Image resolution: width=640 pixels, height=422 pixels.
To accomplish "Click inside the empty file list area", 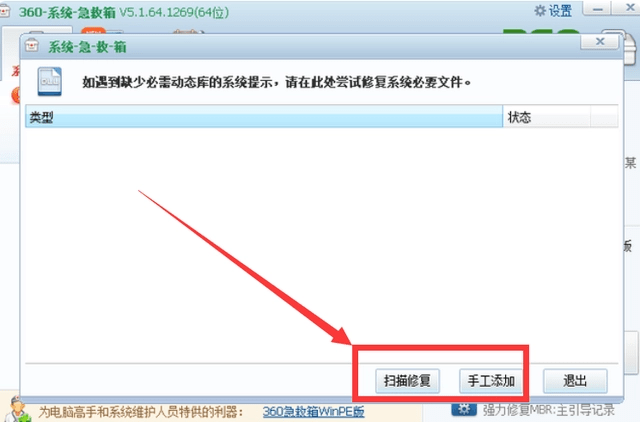I will pos(322,245).
